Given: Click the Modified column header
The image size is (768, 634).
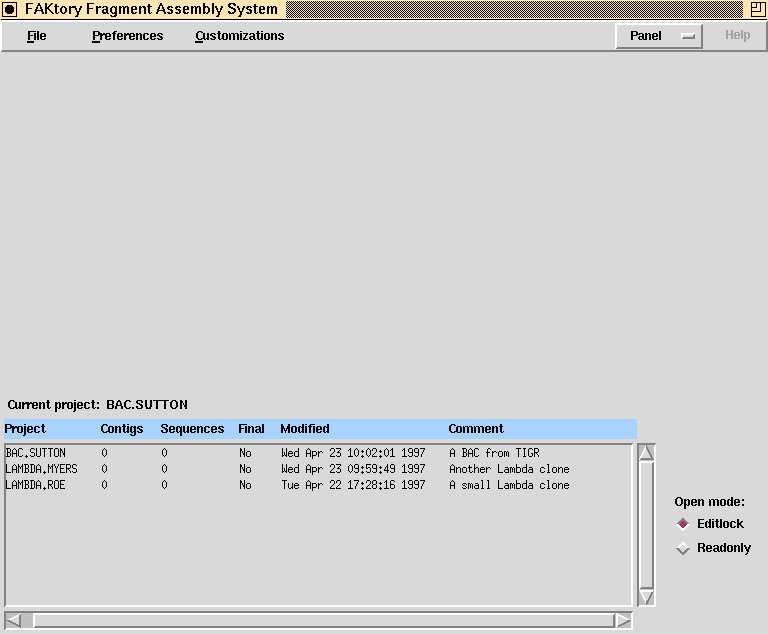Looking at the screenshot, I should [305, 429].
